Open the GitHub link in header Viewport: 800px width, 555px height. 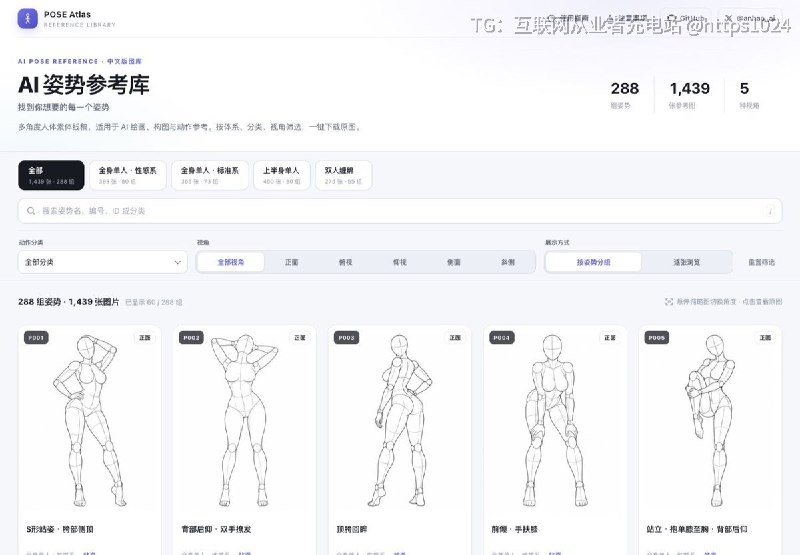(686, 18)
